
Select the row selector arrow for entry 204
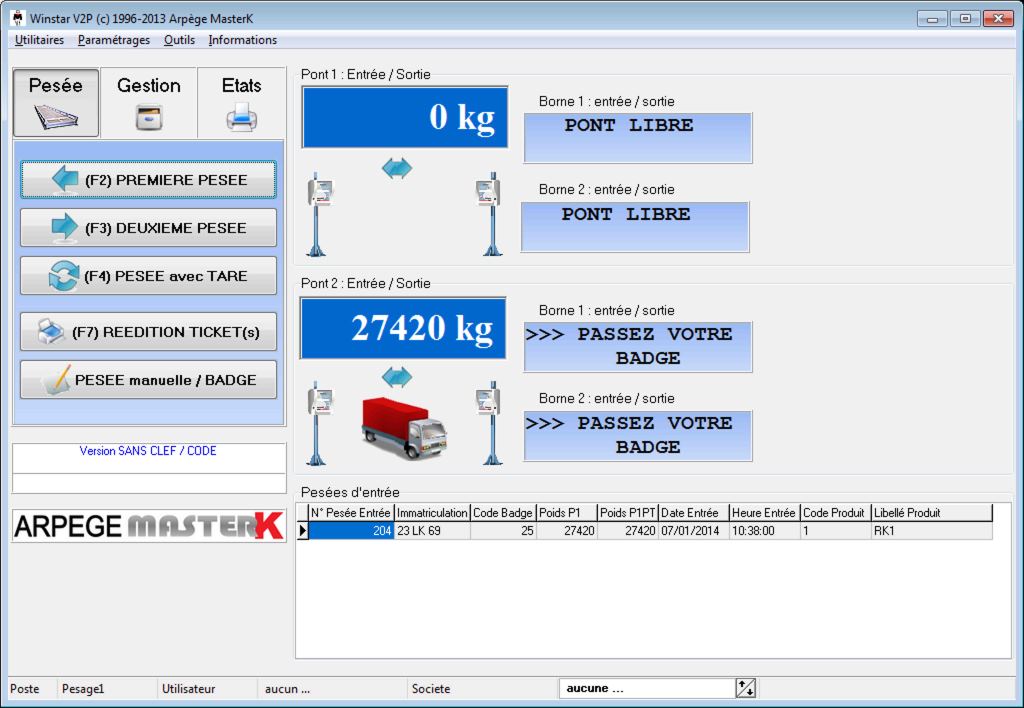[303, 531]
